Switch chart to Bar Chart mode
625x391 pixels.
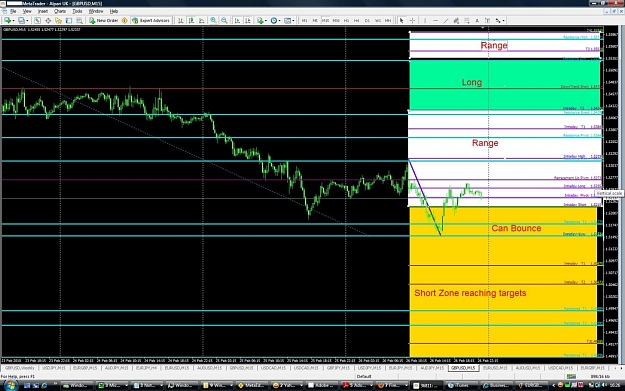click(x=181, y=20)
